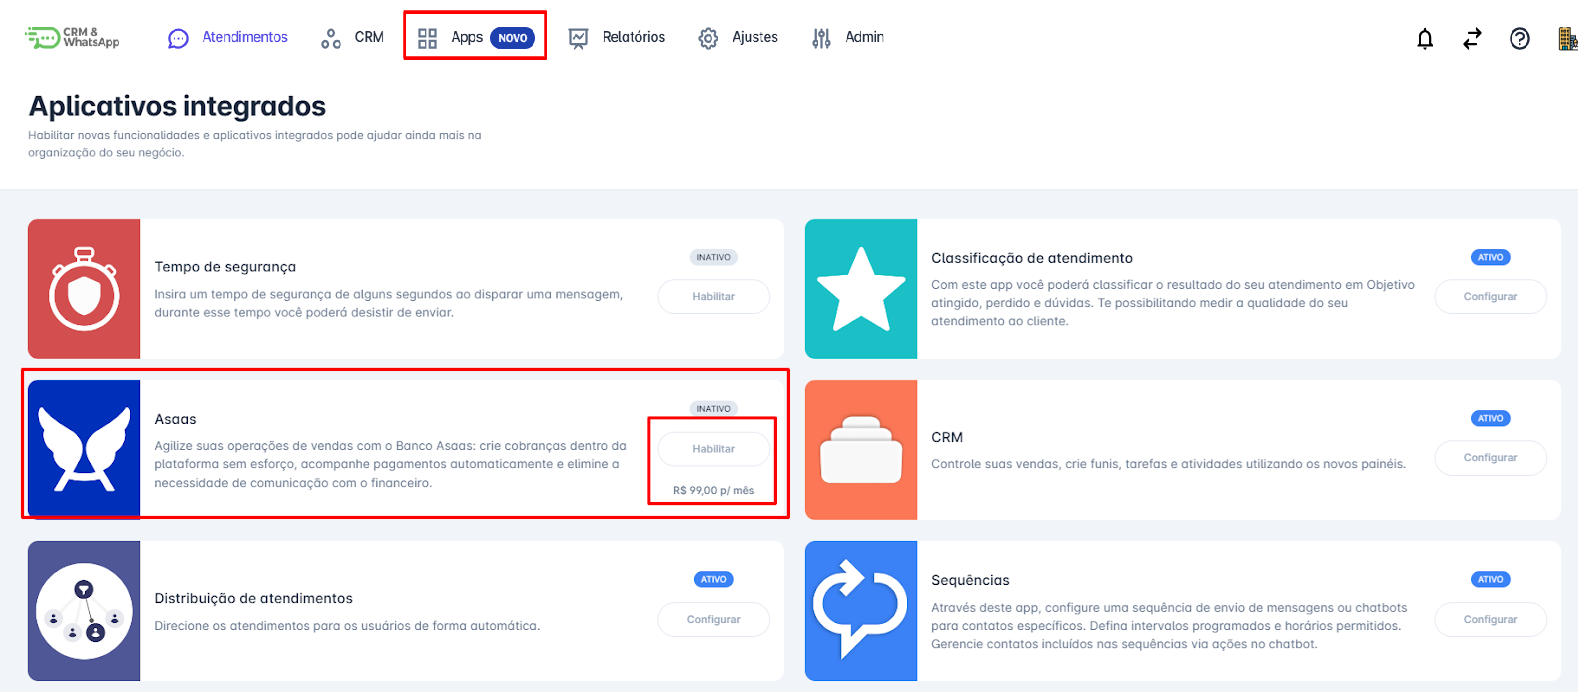Image resolution: width=1578 pixels, height=692 pixels.
Task: Configure the Classificação de atendimento app
Action: click(x=1490, y=297)
